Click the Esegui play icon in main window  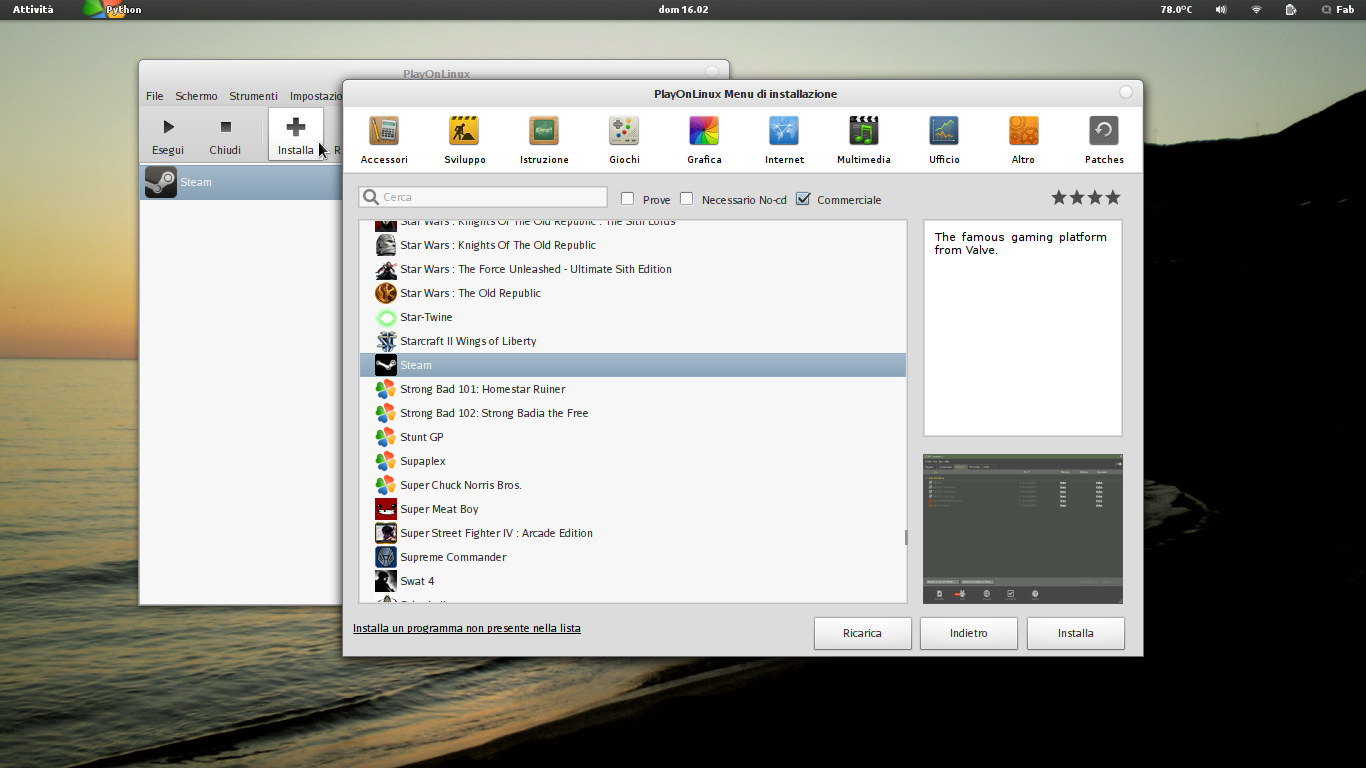(x=168, y=127)
